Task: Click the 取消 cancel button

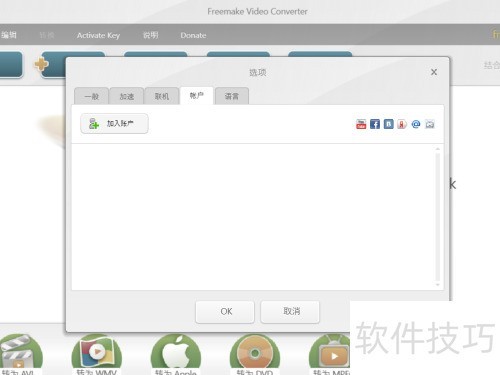Action: pyautogui.click(x=290, y=312)
